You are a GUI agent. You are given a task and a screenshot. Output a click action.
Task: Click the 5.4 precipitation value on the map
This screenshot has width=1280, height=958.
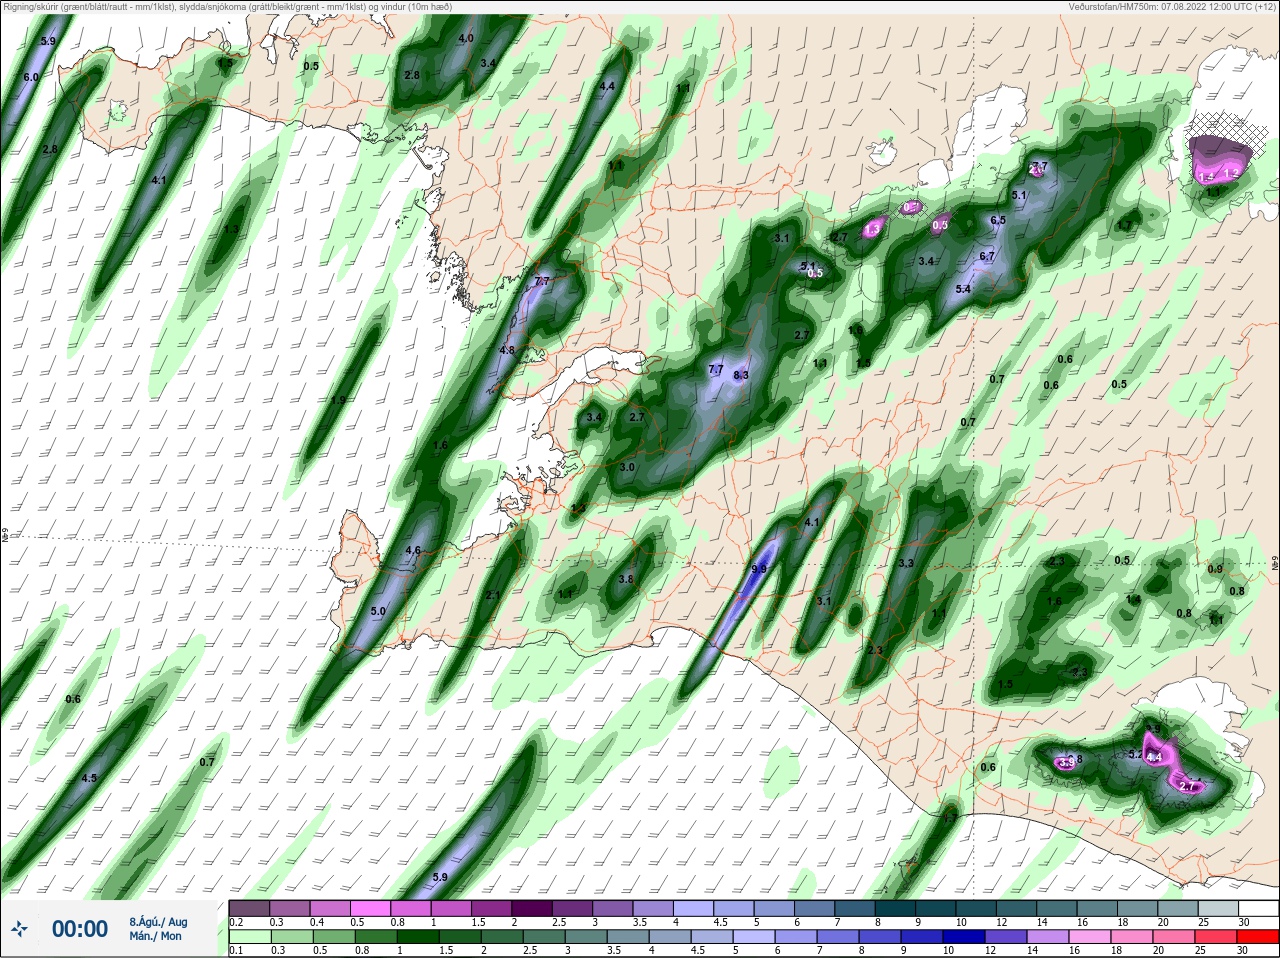(x=964, y=289)
